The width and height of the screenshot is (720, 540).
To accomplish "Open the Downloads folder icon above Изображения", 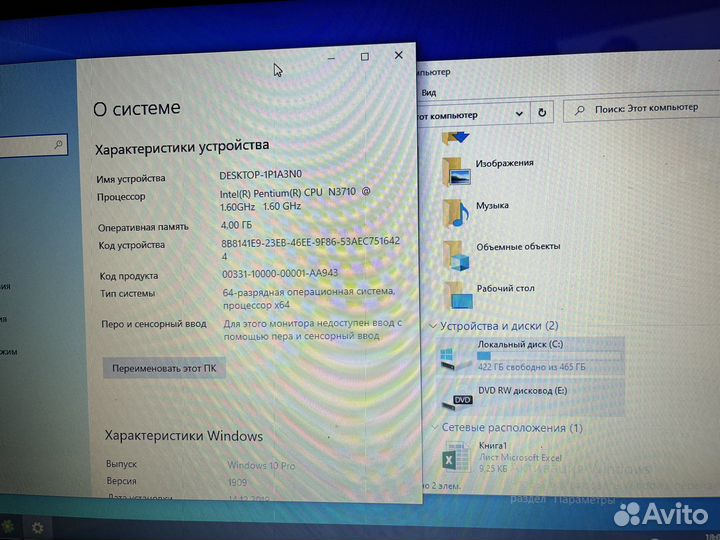I will tap(455, 138).
